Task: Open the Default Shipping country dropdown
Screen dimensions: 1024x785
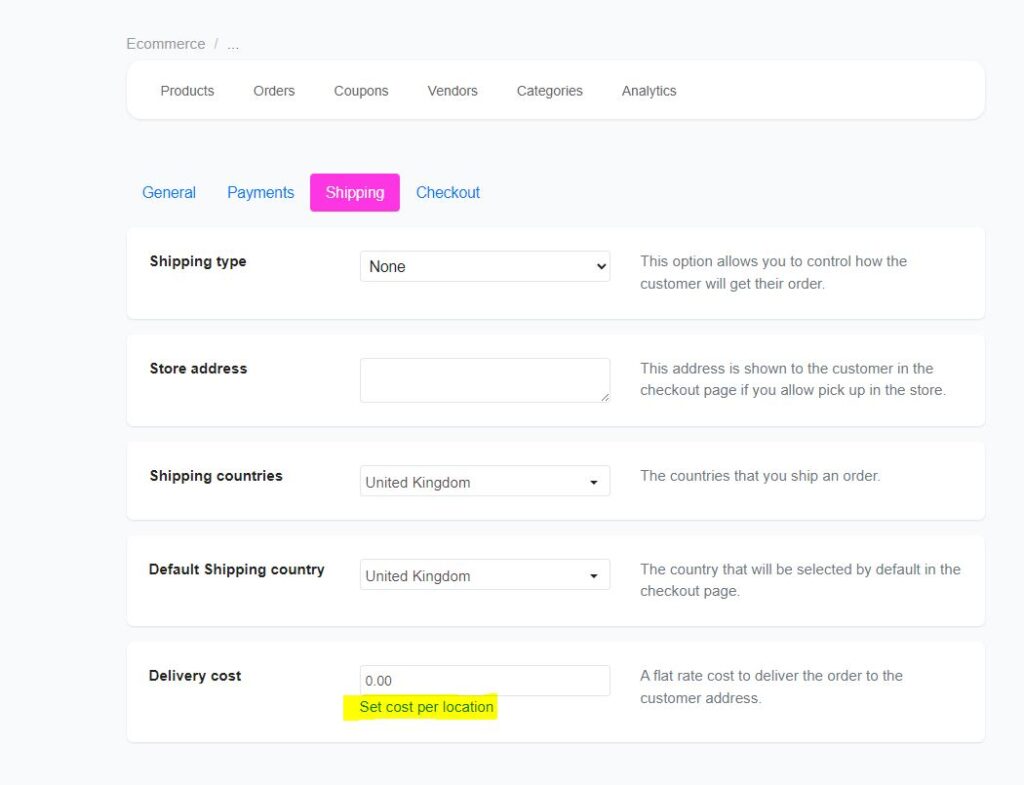Action: [x=485, y=575]
